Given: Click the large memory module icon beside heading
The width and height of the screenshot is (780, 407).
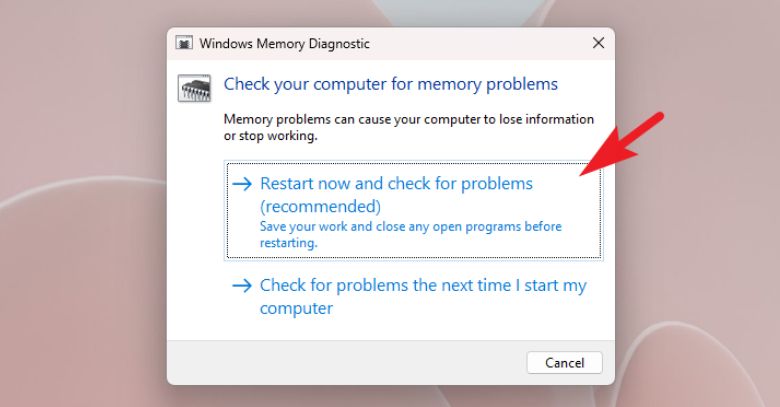Looking at the screenshot, I should coord(193,89).
